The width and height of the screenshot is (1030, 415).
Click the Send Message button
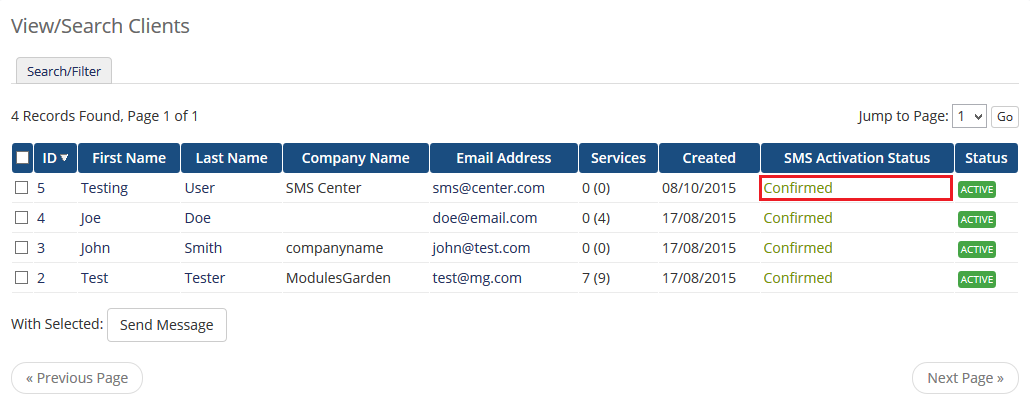point(167,325)
